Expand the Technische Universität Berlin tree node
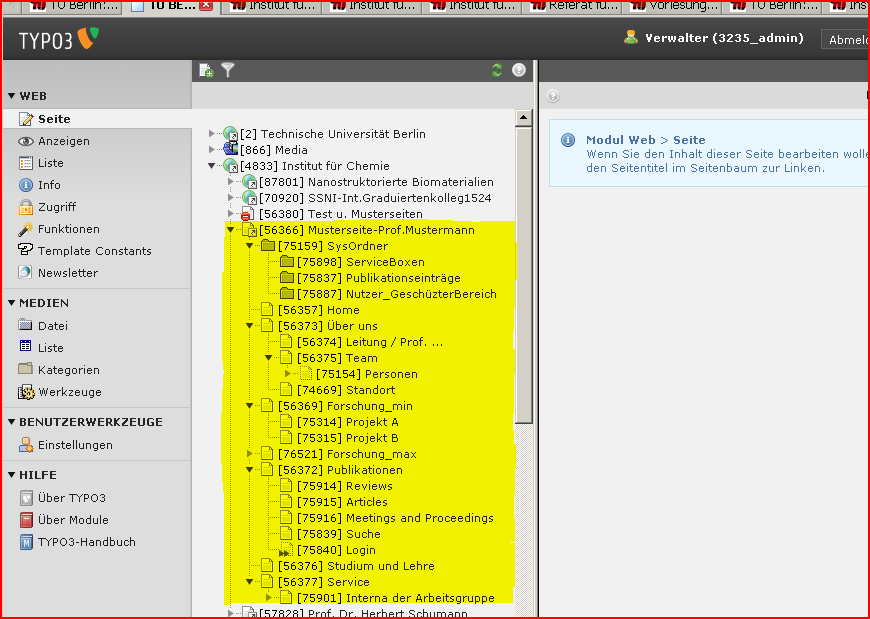 click(212, 134)
